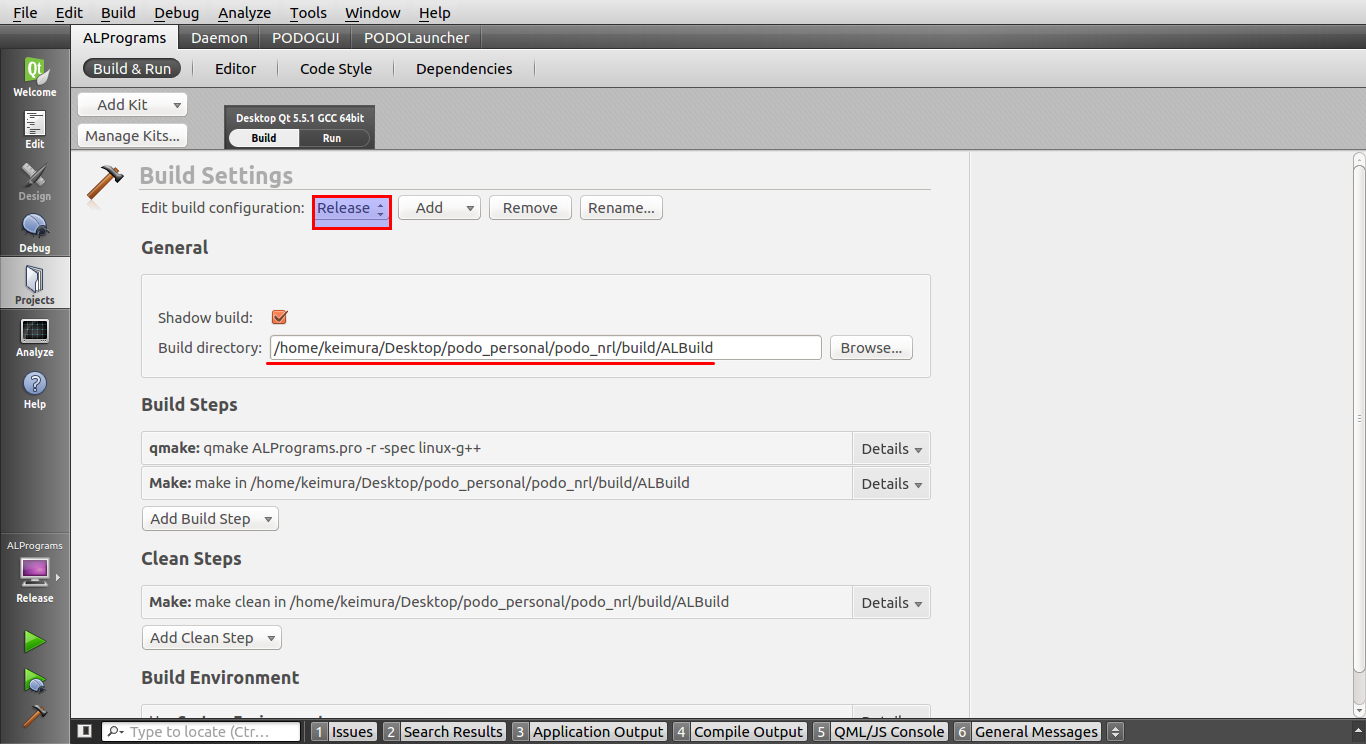This screenshot has width=1366, height=744.
Task: Open the Add Clean Step dropdown
Action: [x=212, y=638]
